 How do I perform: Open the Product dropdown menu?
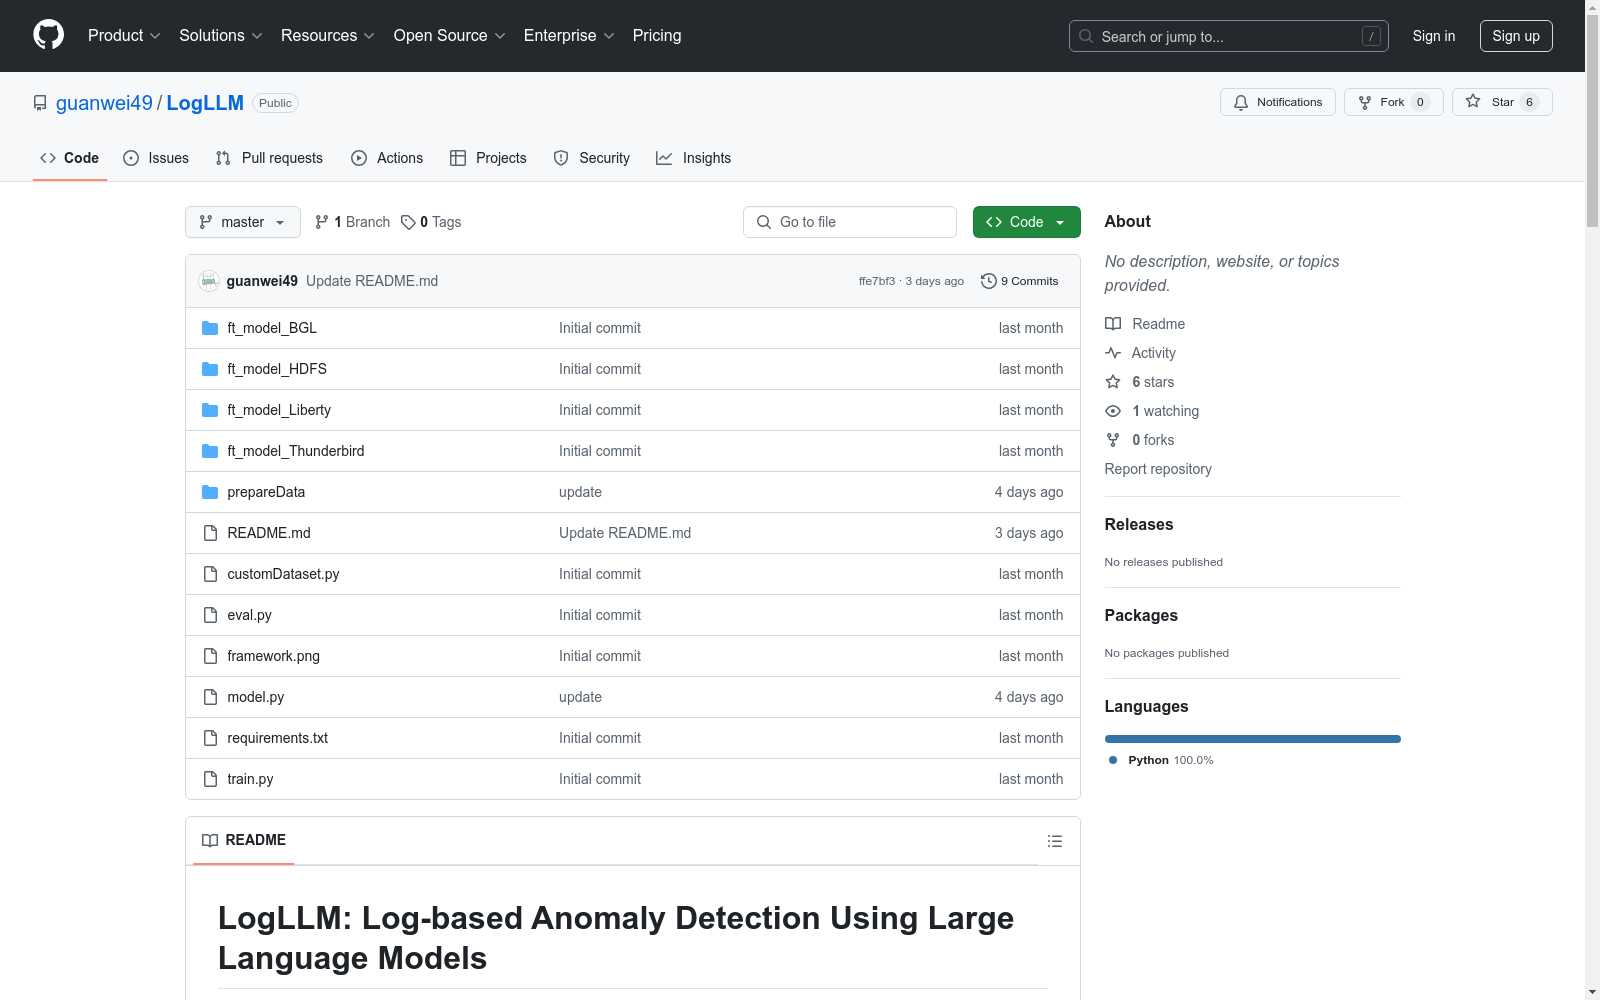pos(124,35)
